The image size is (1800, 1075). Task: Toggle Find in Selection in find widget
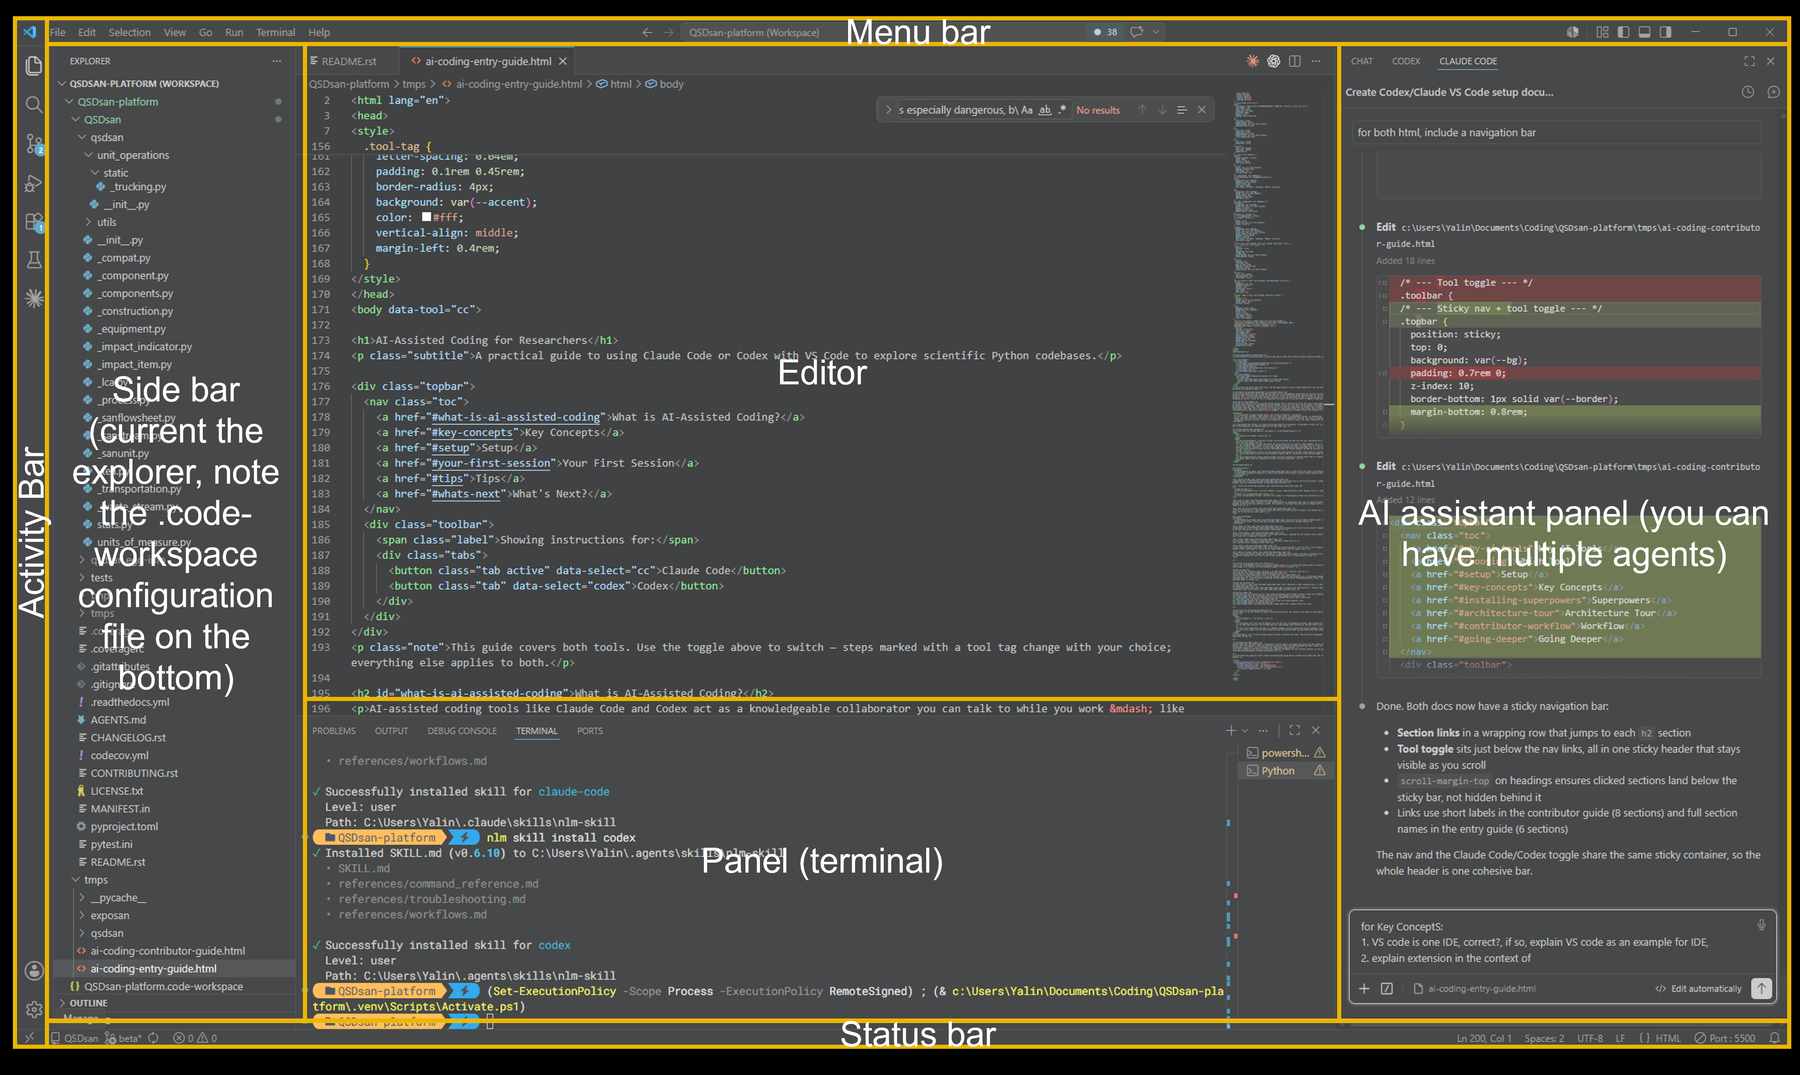pos(1182,110)
